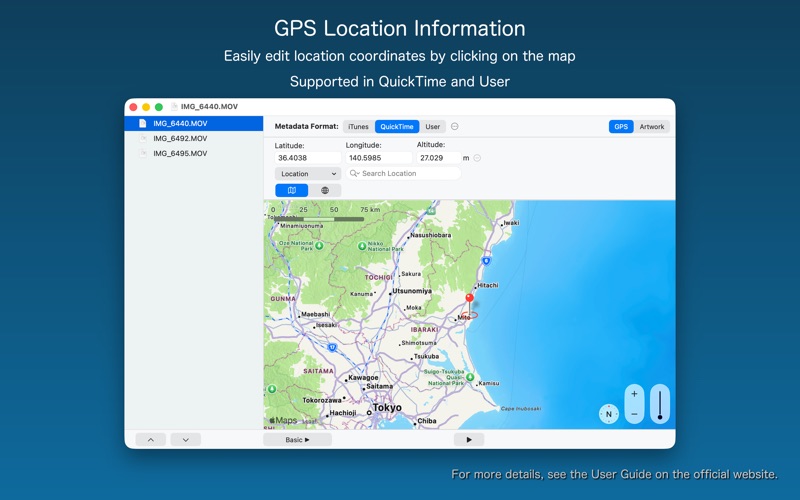This screenshot has height=500, width=800.
Task: Click the Nasushiobara city label
Action: pyautogui.click(x=431, y=235)
